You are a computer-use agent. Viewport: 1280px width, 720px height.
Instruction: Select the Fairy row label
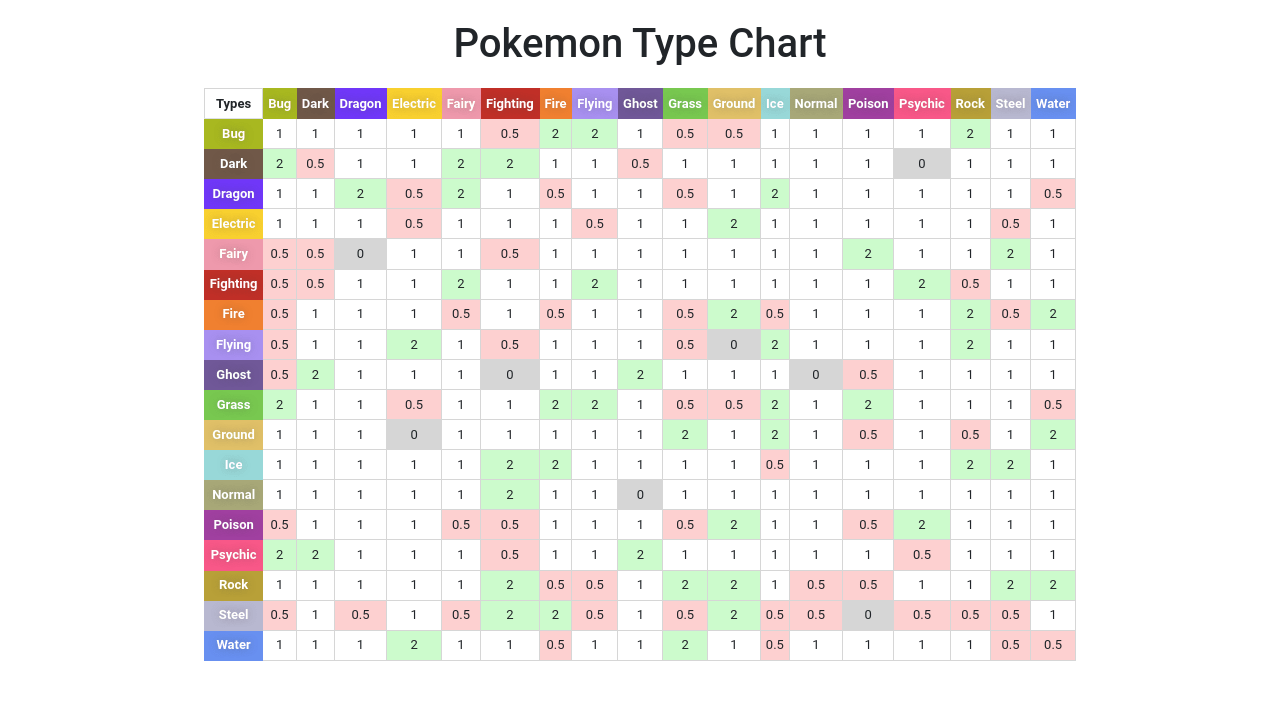(x=234, y=254)
